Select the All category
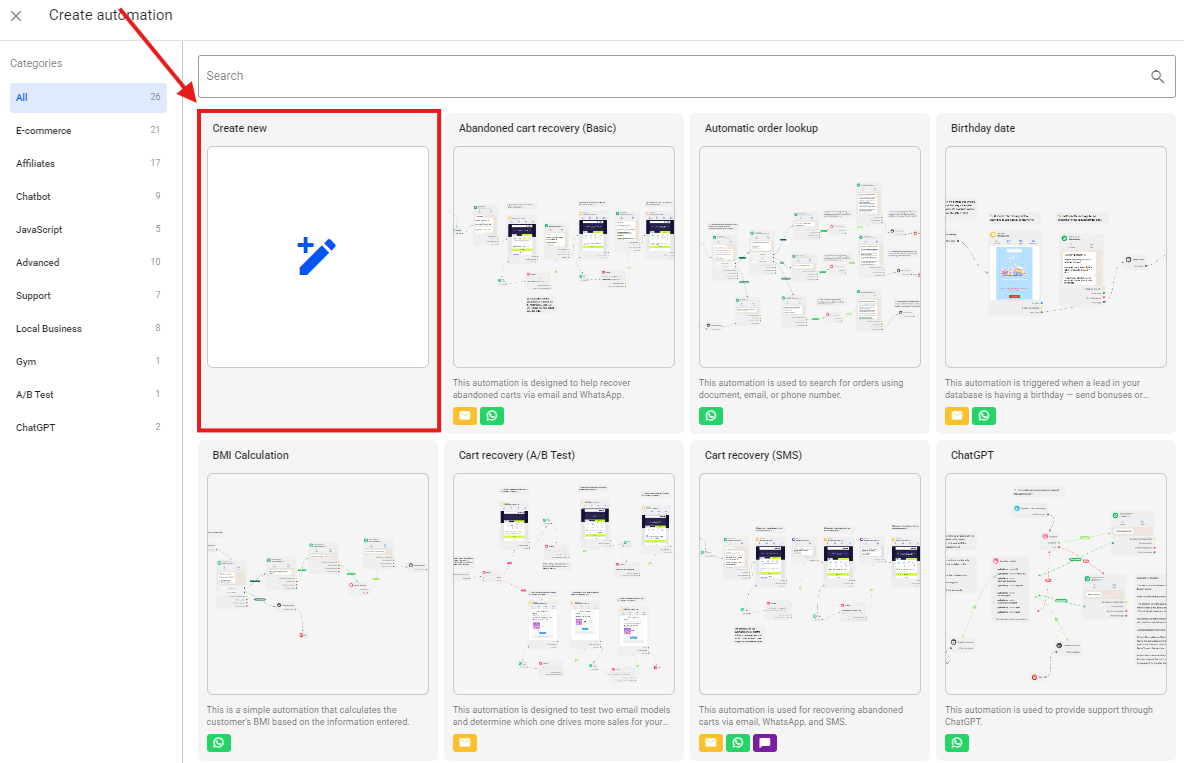Screen dimensions: 1184x763 coord(88,98)
